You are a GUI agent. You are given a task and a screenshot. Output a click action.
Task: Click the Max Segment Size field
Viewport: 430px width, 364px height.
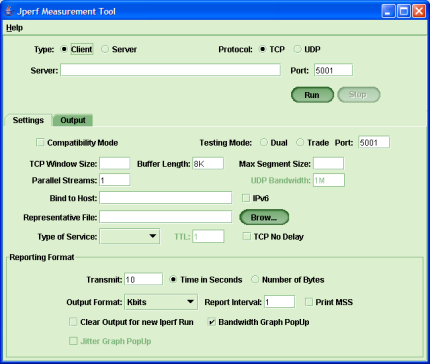click(x=329, y=164)
